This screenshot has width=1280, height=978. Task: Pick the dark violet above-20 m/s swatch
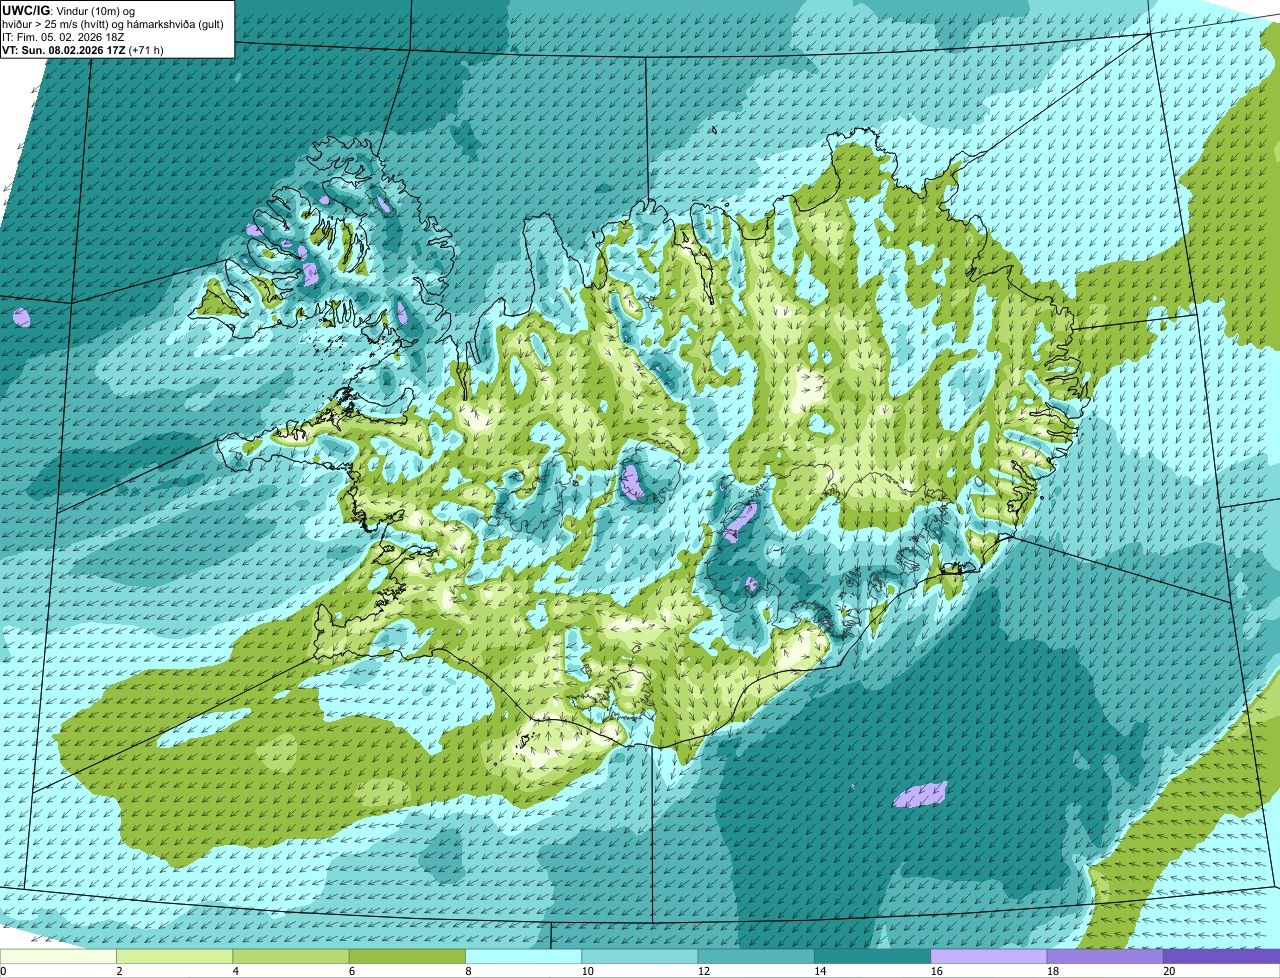tap(1221, 957)
